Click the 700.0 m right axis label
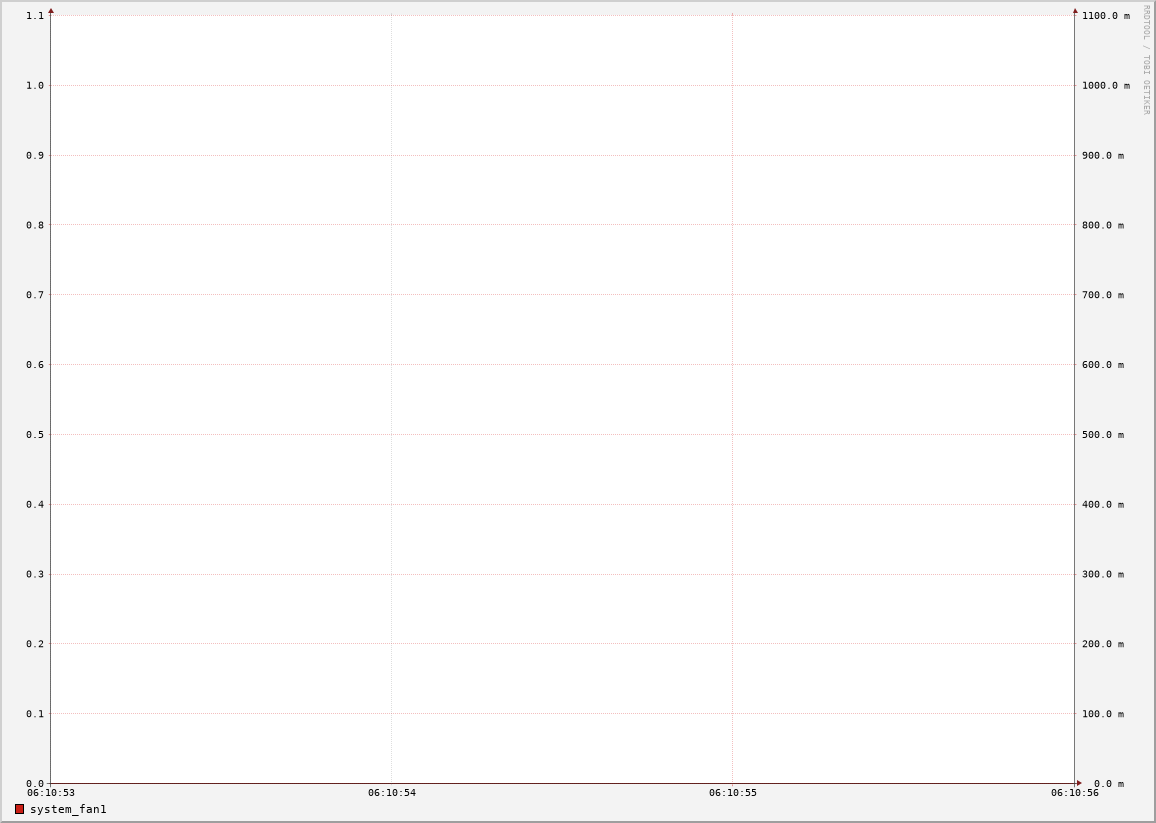The width and height of the screenshot is (1156, 823). pos(1102,295)
